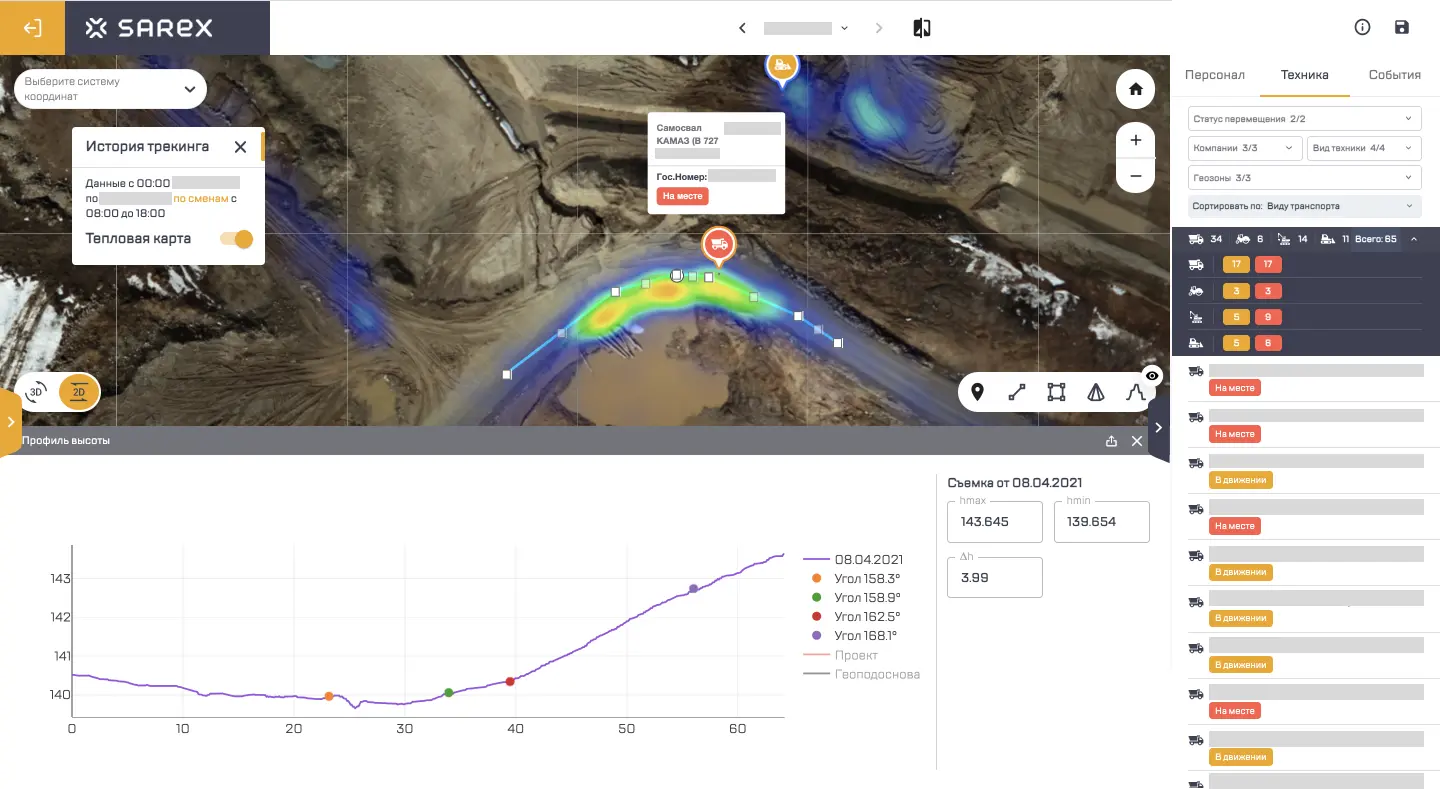Activate the line measurement tool
Screen dimensions: 1440x789
pyautogui.click(x=1017, y=392)
